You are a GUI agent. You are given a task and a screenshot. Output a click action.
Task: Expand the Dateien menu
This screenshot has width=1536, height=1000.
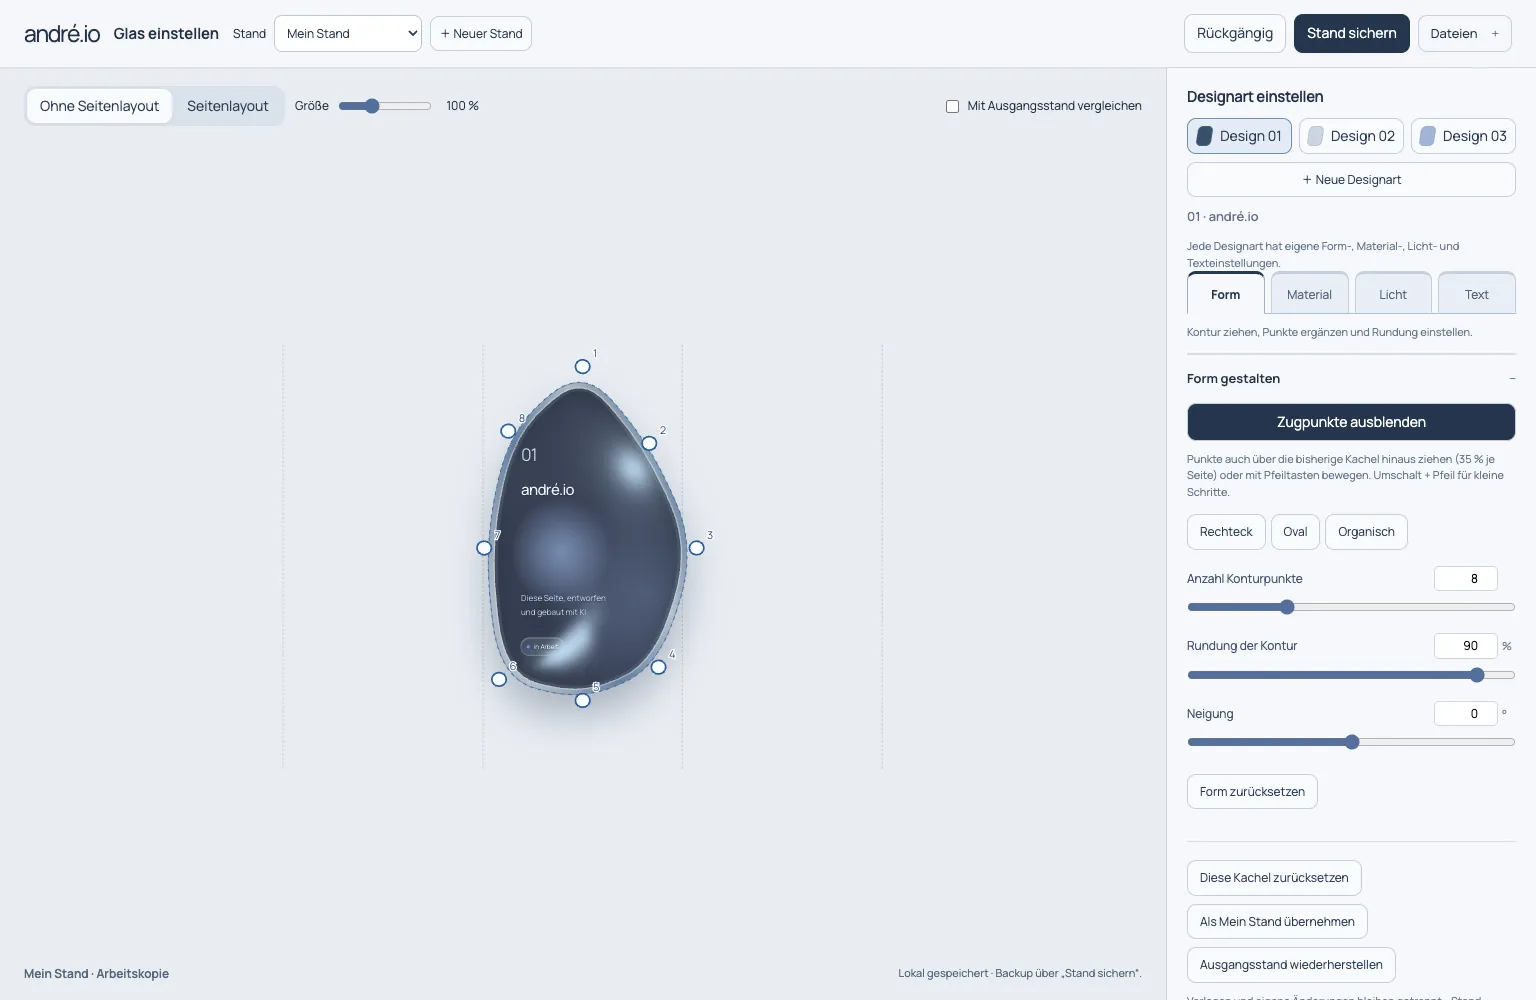point(1464,33)
